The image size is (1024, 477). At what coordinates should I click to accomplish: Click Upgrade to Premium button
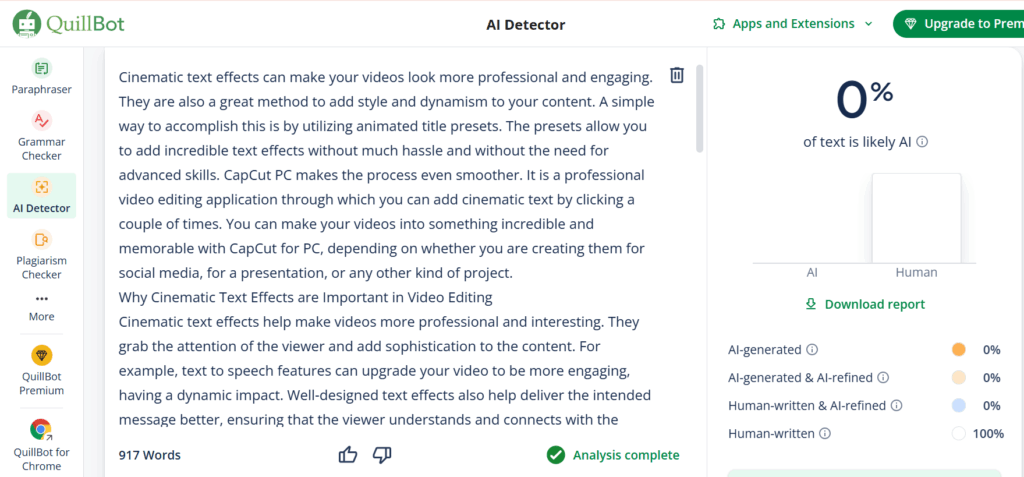958,24
